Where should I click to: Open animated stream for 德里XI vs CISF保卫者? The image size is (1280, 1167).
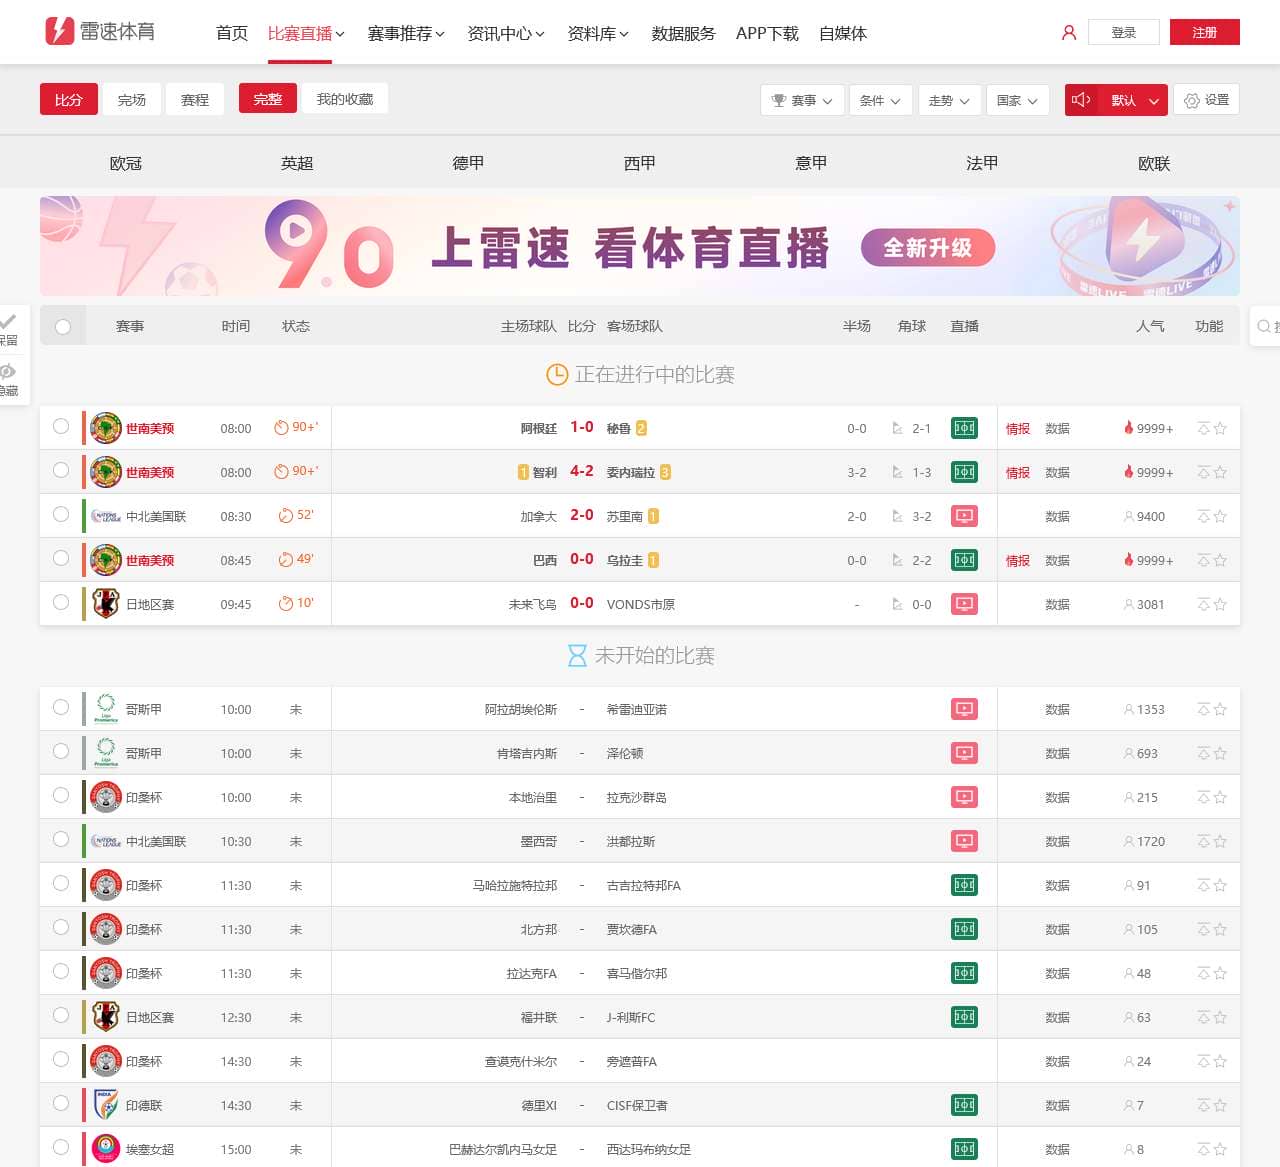[x=964, y=1105]
